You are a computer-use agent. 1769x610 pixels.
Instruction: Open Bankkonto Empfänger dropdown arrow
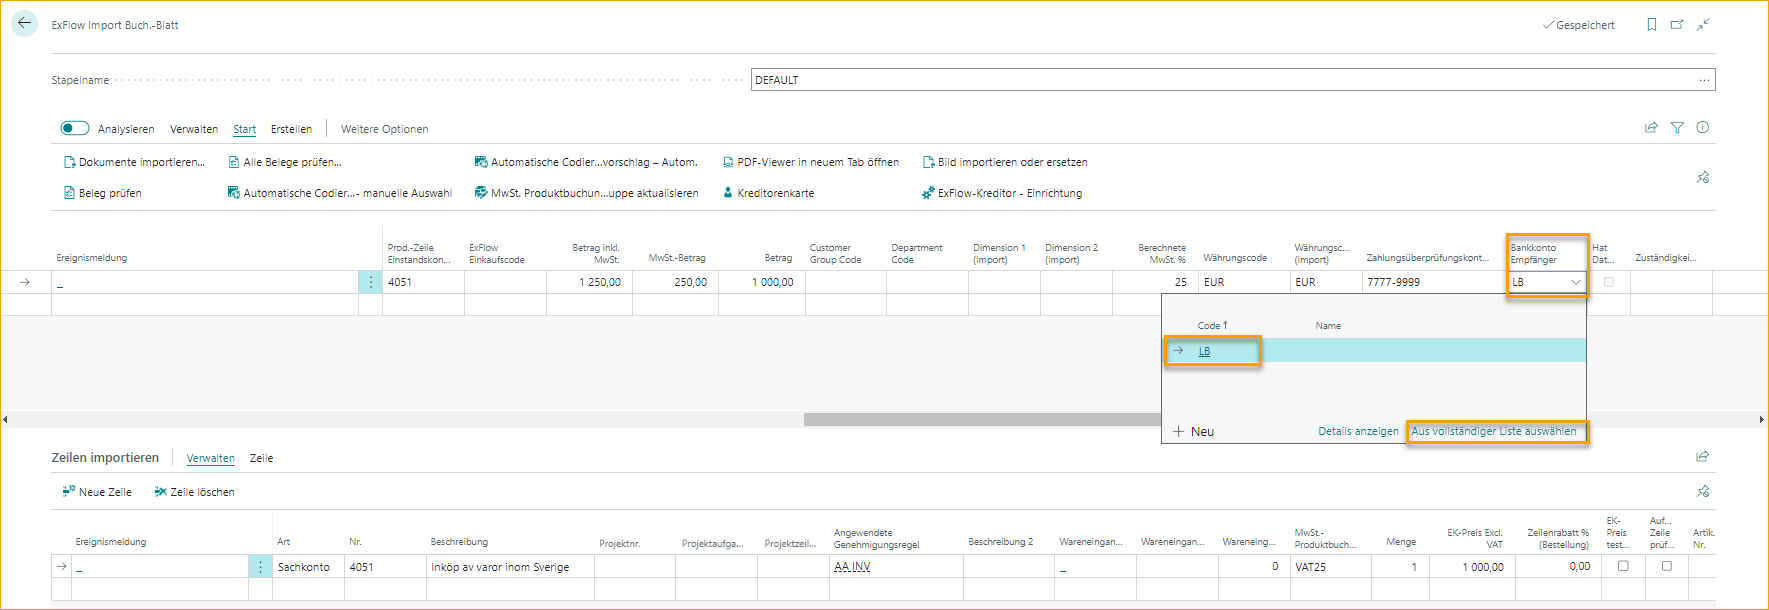coord(1576,282)
